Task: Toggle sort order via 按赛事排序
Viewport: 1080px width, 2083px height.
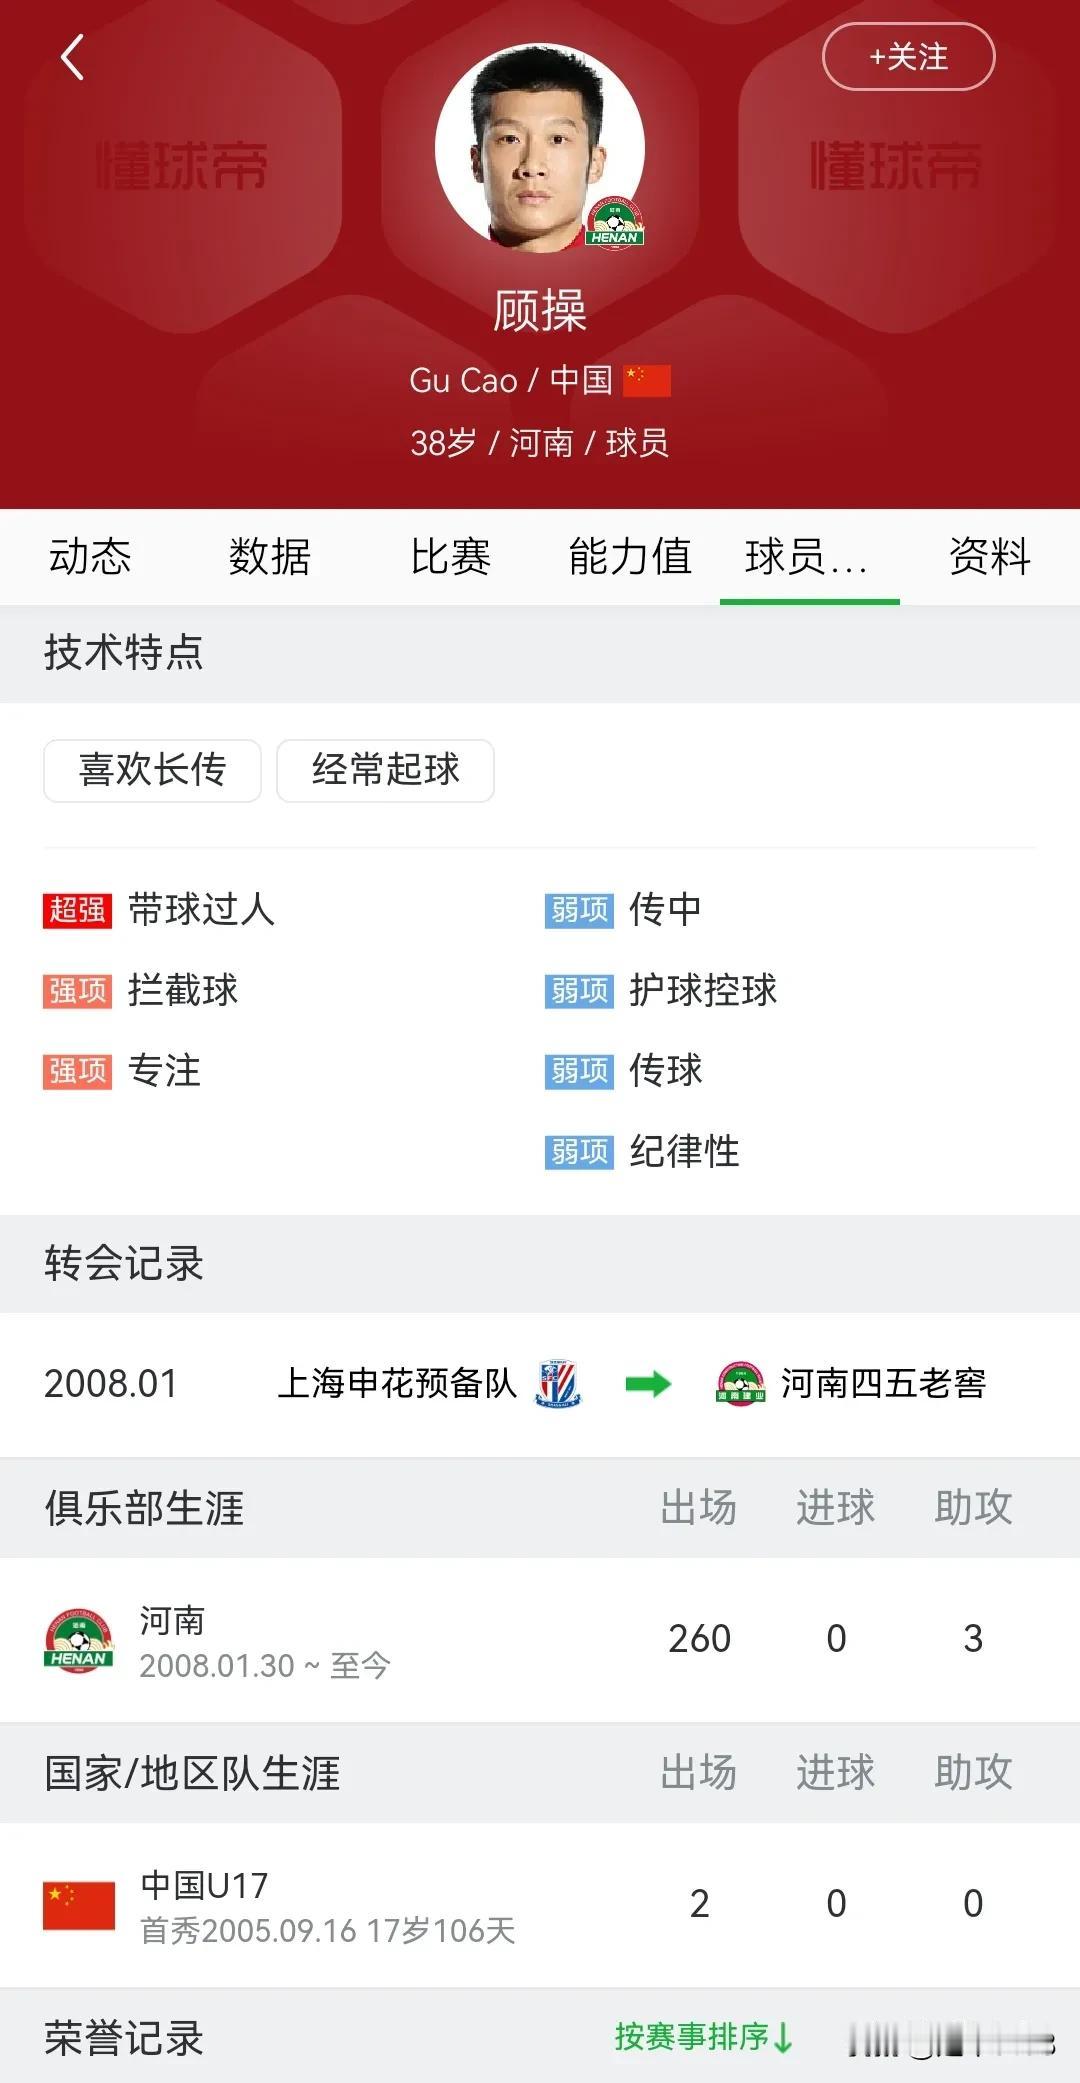Action: (x=704, y=2037)
